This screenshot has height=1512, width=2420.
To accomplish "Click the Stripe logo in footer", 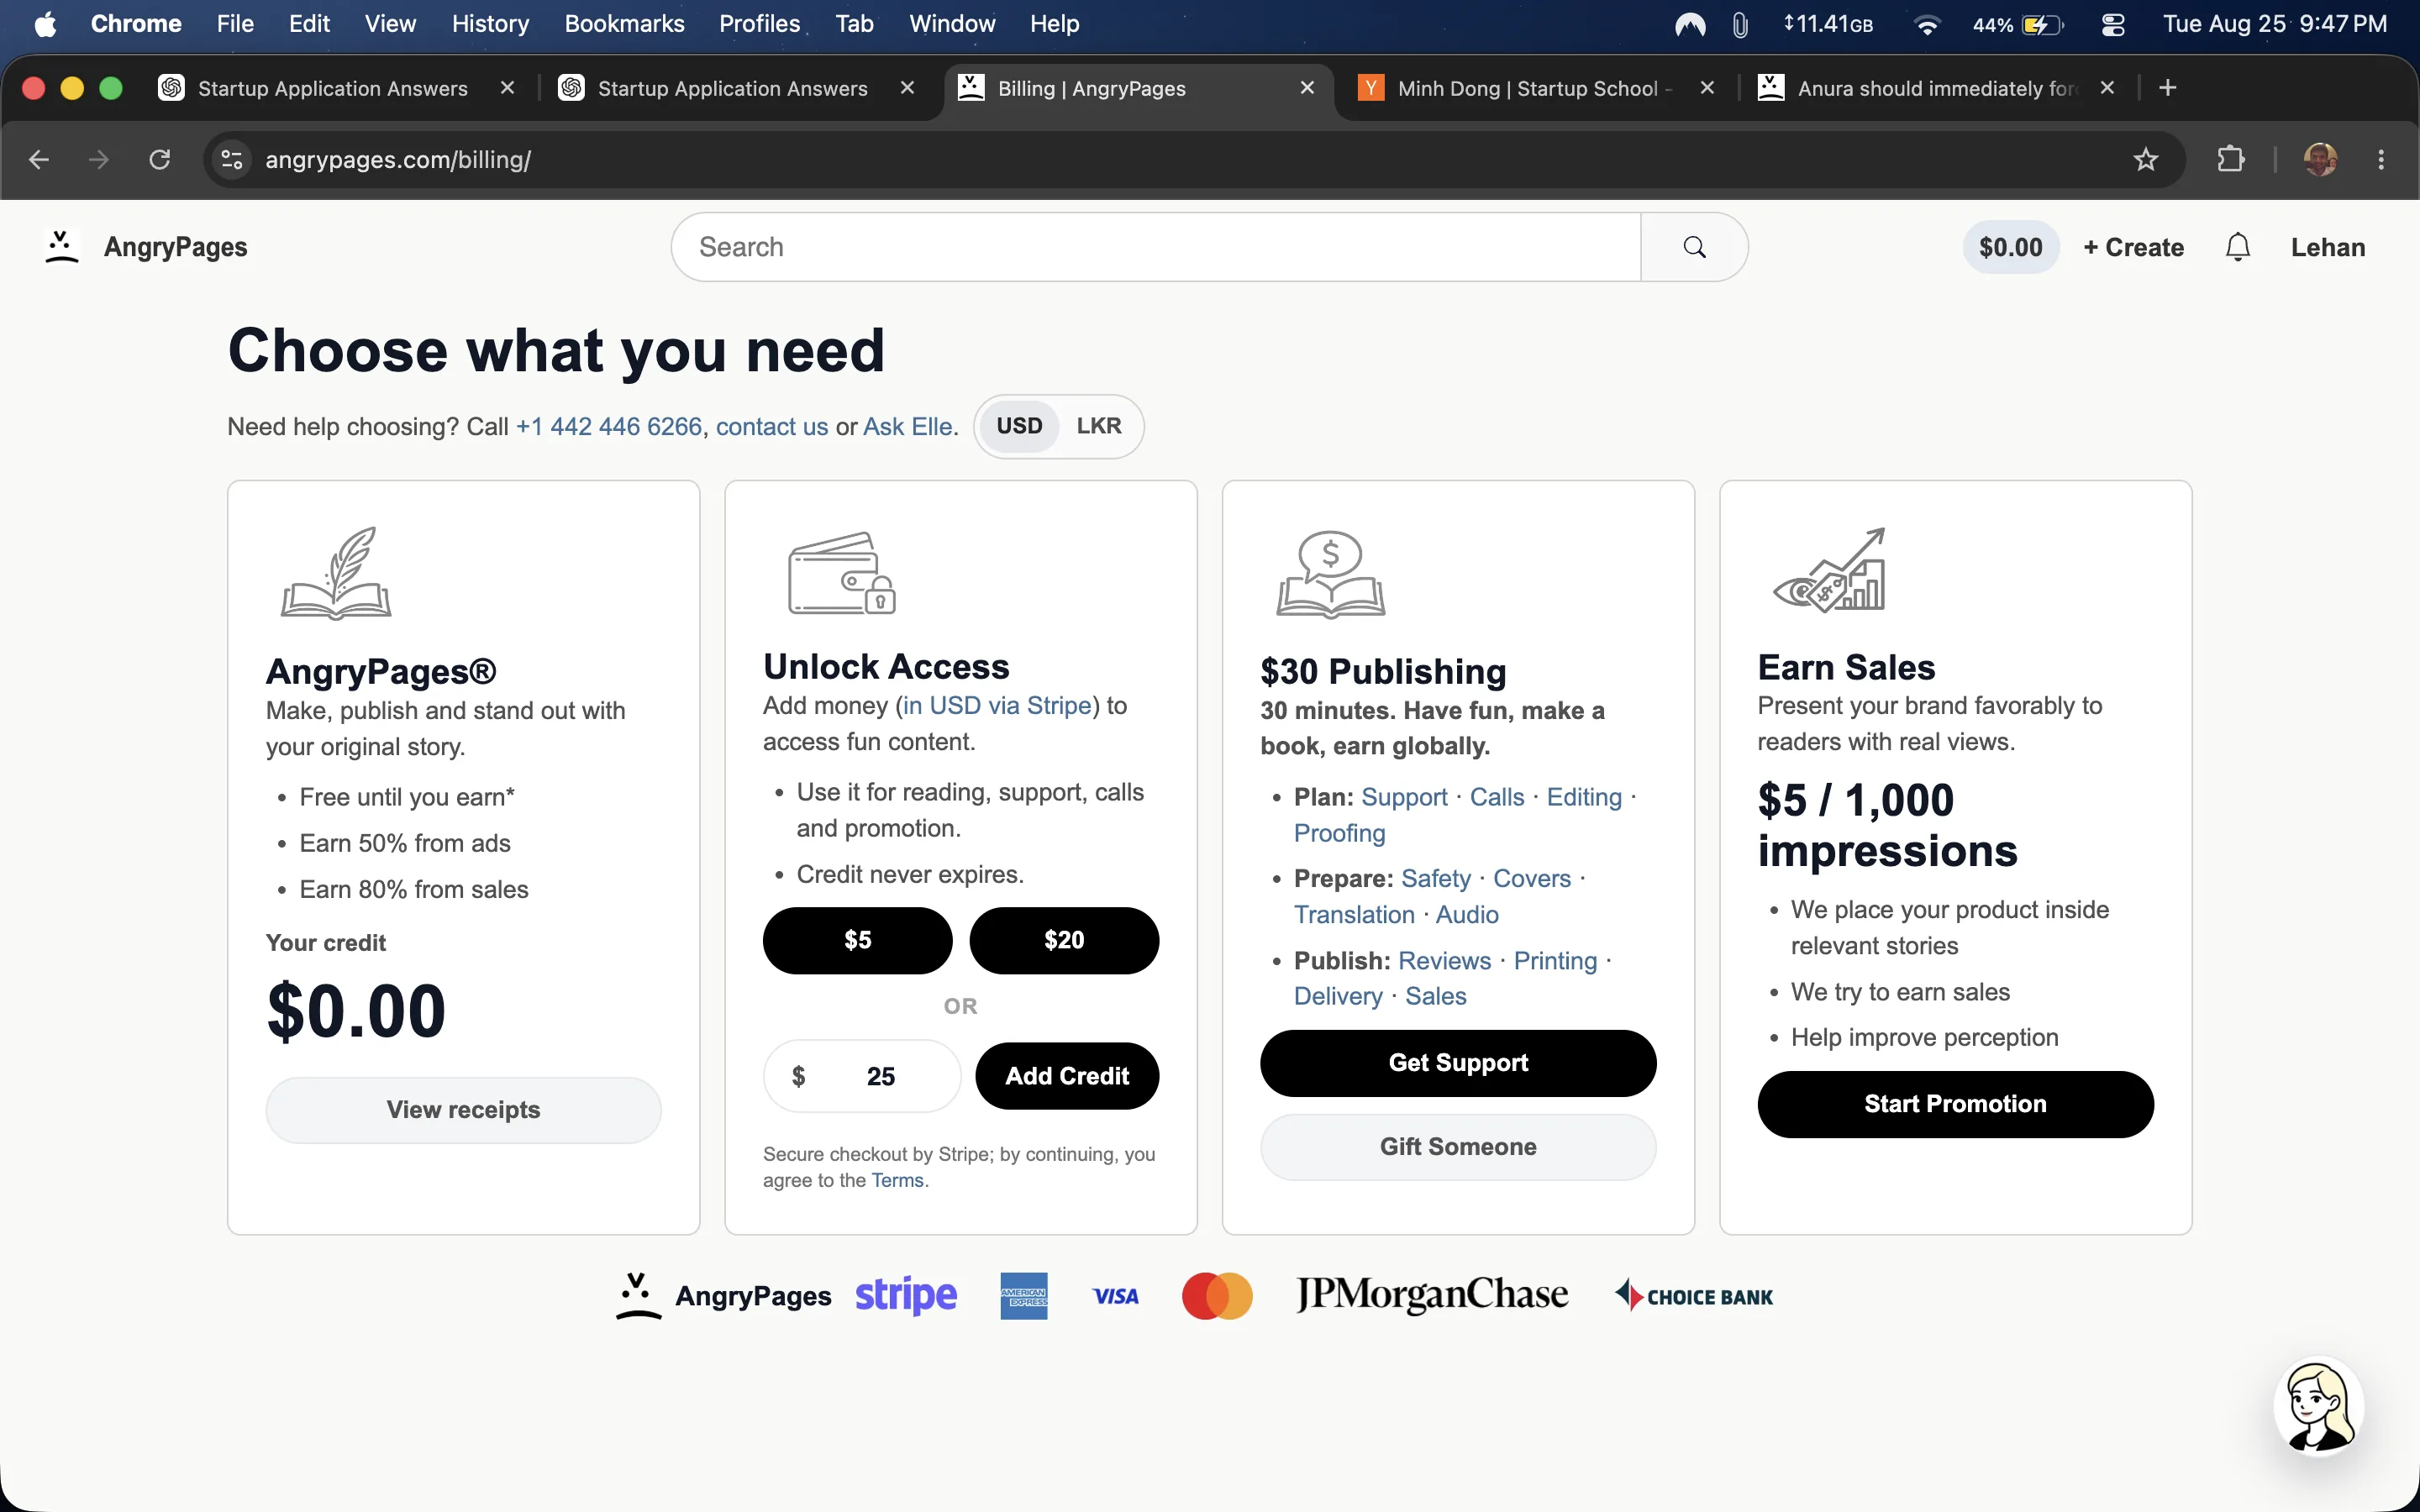I will point(906,1295).
